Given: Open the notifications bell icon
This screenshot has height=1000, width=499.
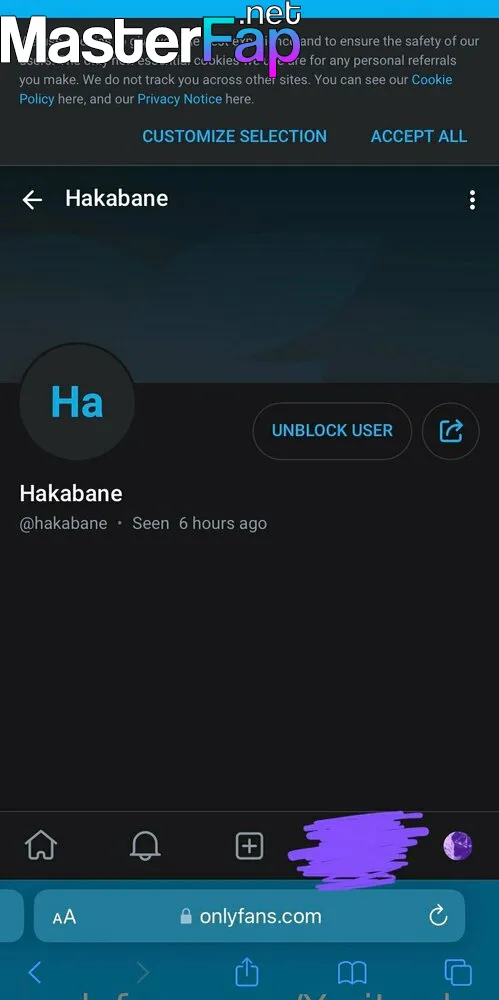Looking at the screenshot, I should [x=145, y=846].
